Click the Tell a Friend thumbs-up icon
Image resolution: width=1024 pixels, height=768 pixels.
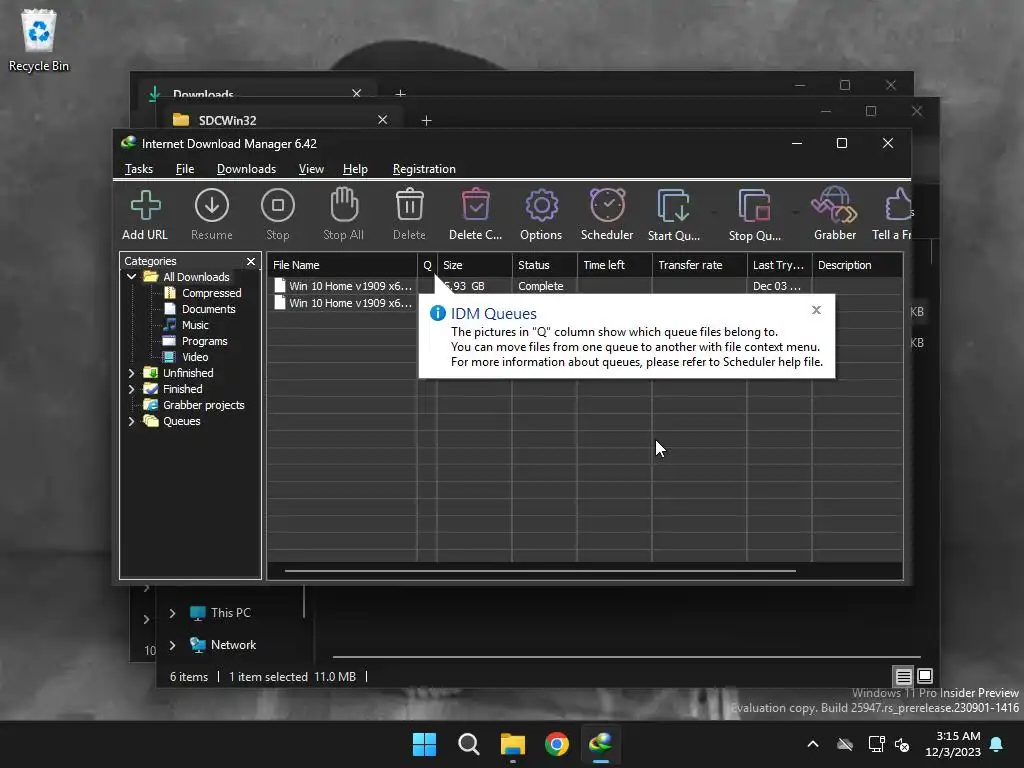tap(898, 205)
